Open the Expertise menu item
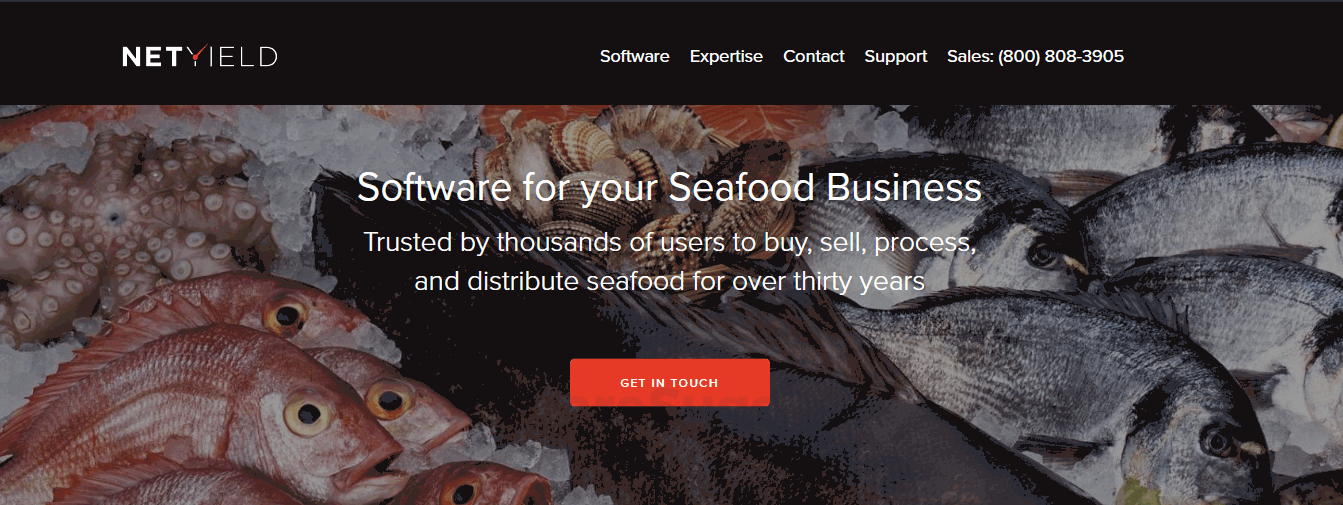The height and width of the screenshot is (505, 1343). [726, 57]
